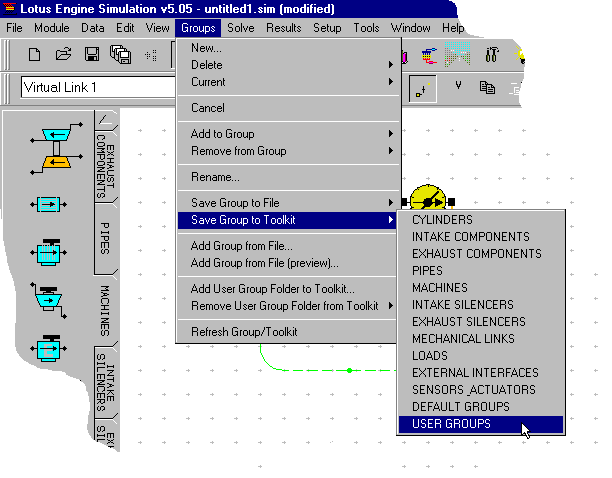The height and width of the screenshot is (478, 612).
Task: Select EXHAUST COMPONENTS in the submenu
Action: click(x=481, y=254)
